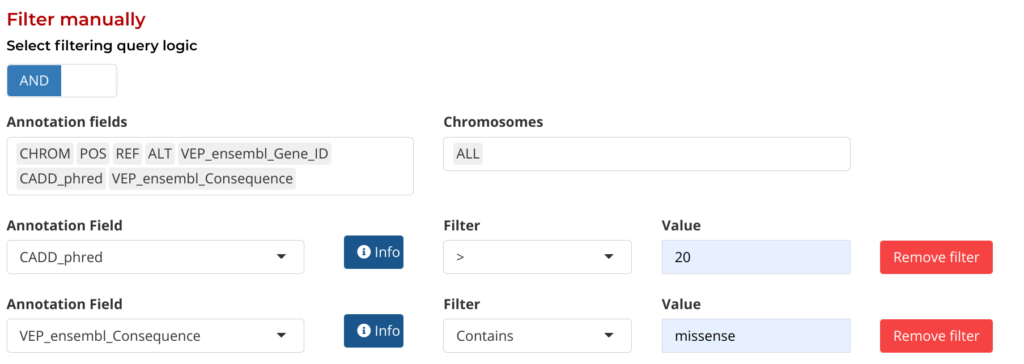The width and height of the screenshot is (1024, 364).
Task: Select the VEP_ensembl_Gene_ID tag
Action: 255,154
